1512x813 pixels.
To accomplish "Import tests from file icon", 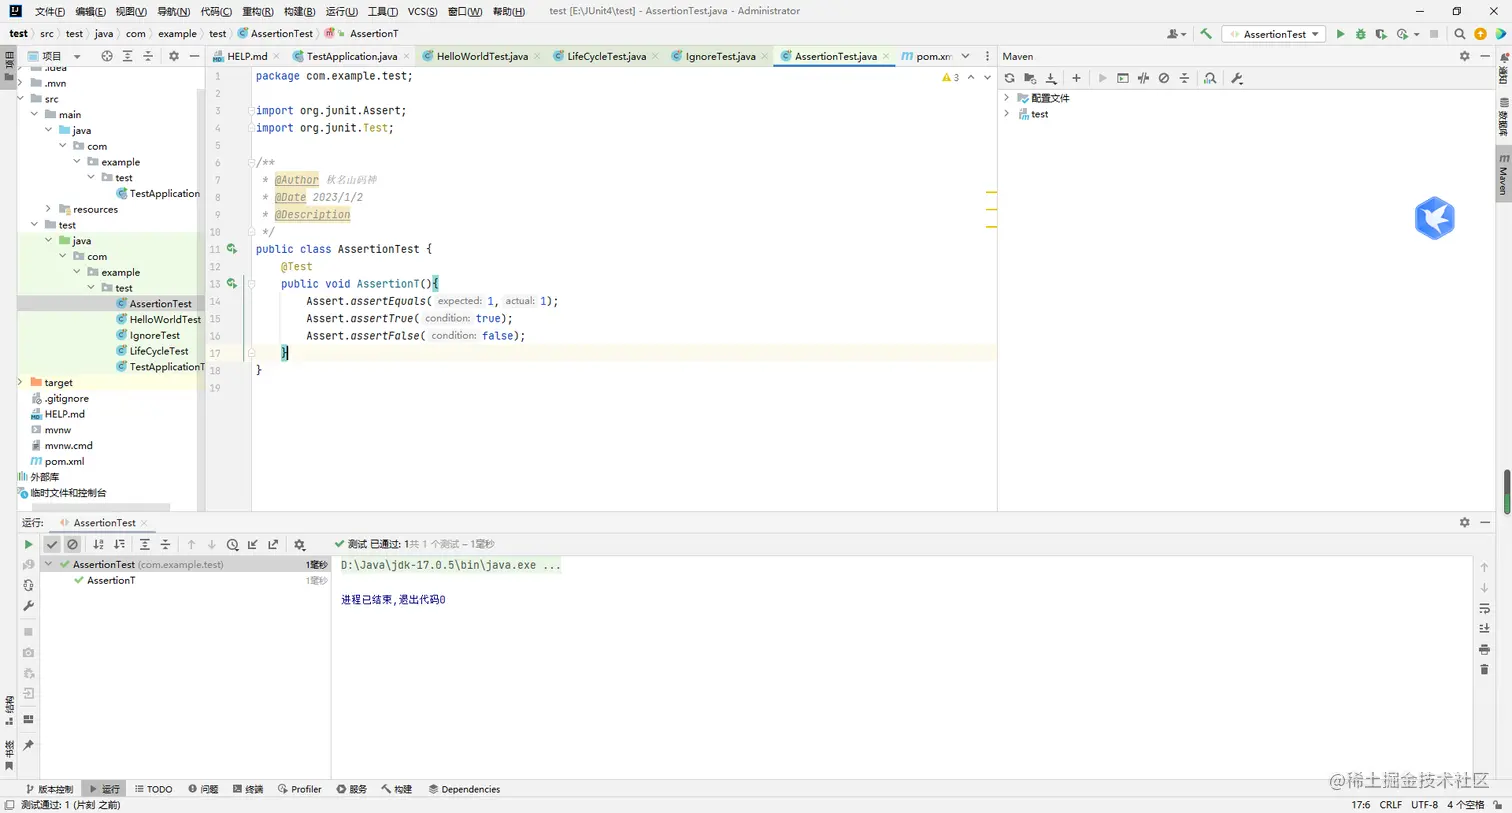I will click(253, 544).
